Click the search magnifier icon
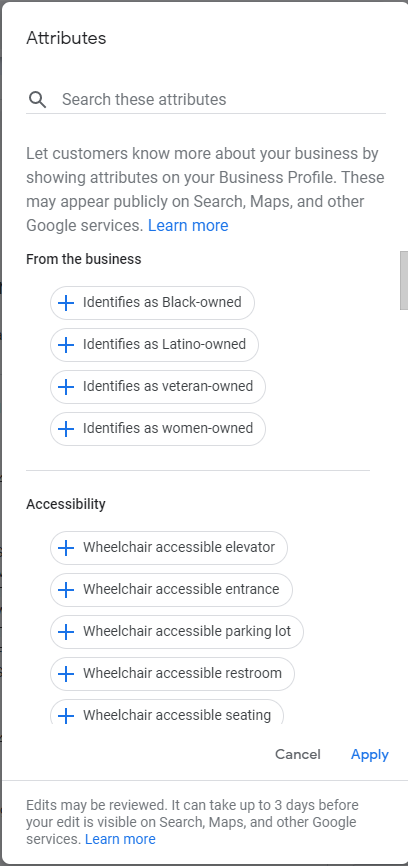 click(x=38, y=99)
